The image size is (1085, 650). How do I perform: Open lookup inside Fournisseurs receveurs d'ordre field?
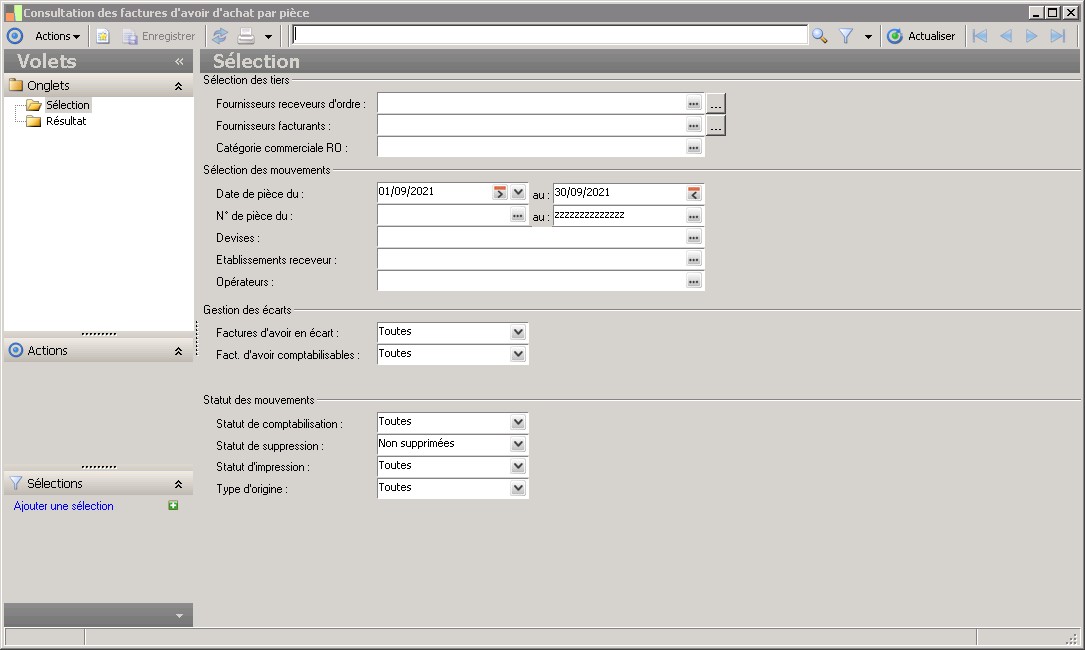[x=693, y=104]
